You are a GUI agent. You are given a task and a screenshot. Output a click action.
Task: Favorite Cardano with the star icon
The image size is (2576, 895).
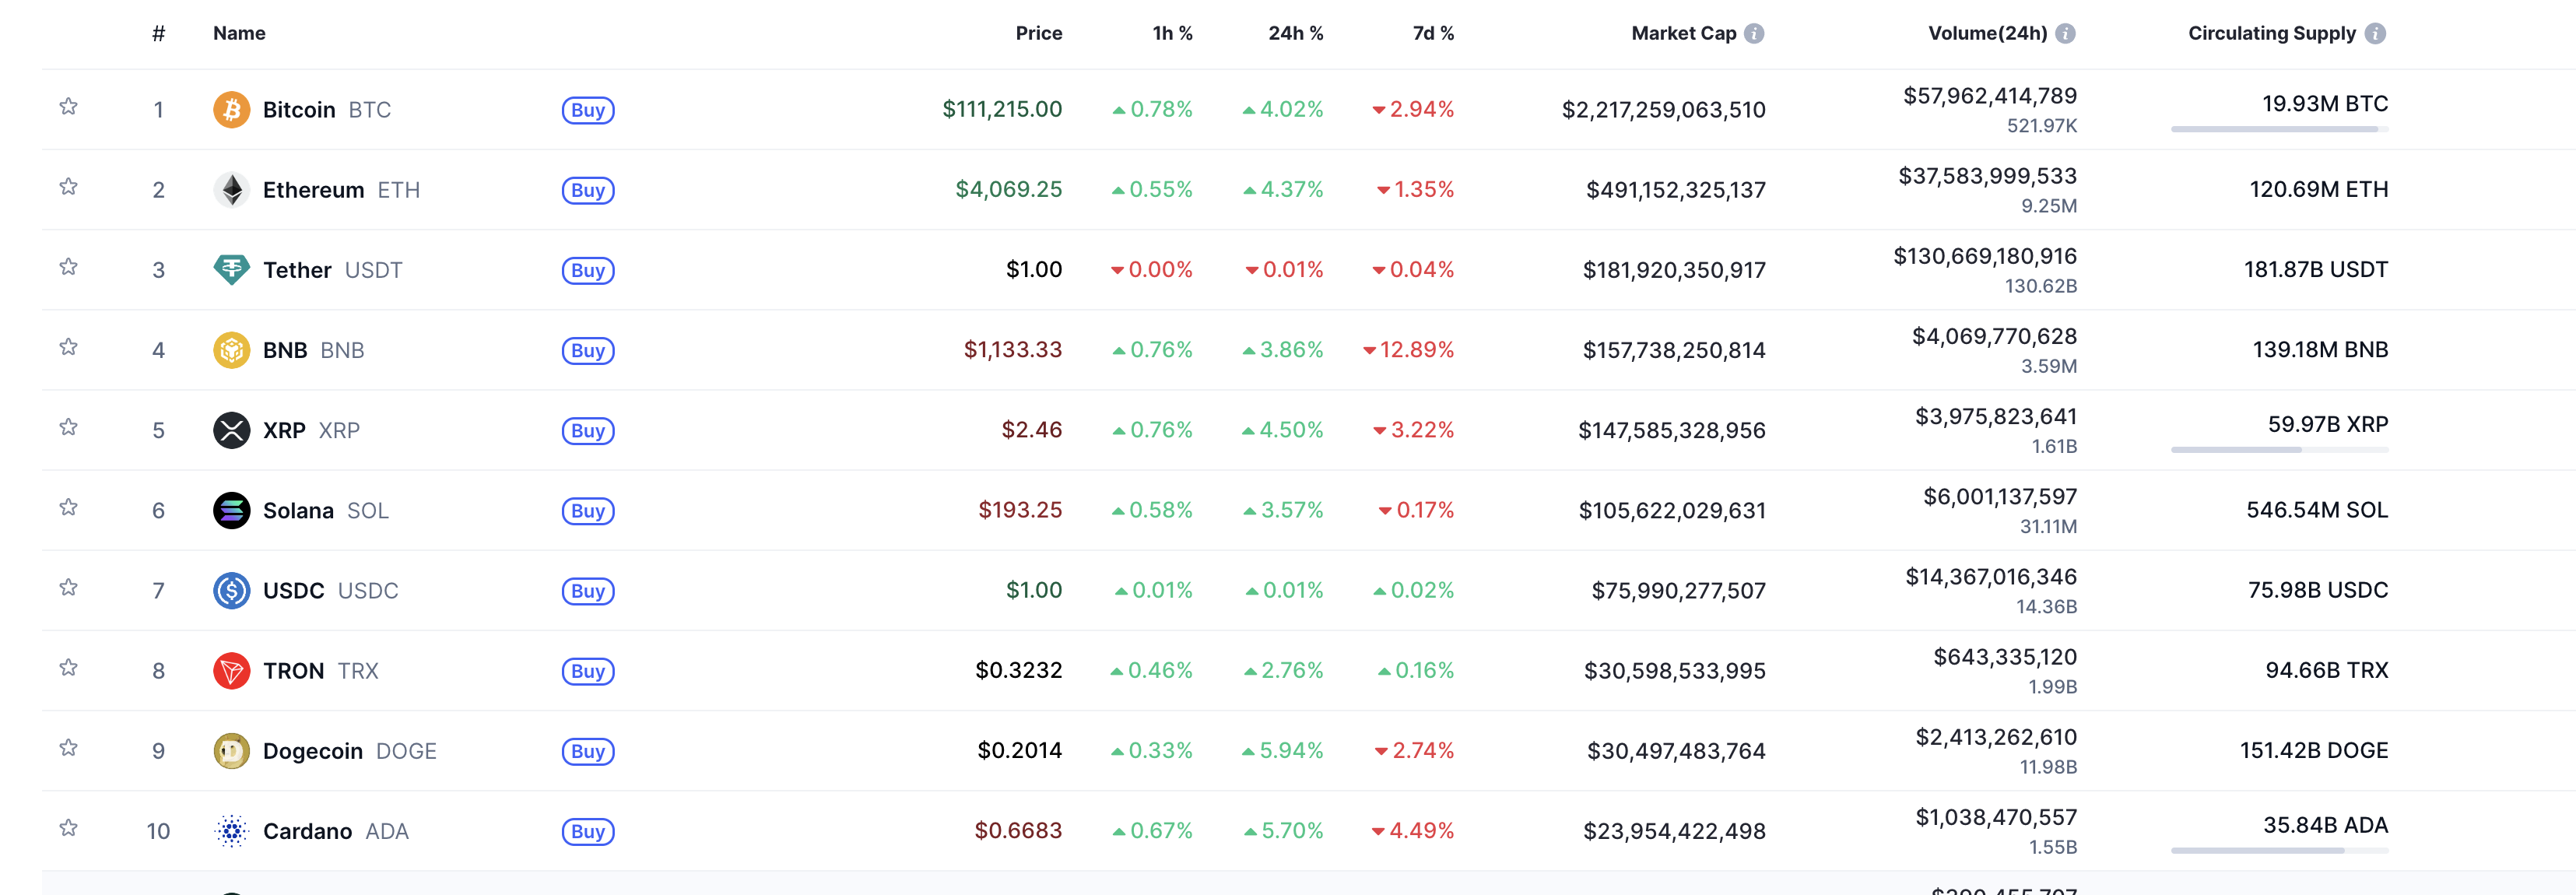pos(68,828)
